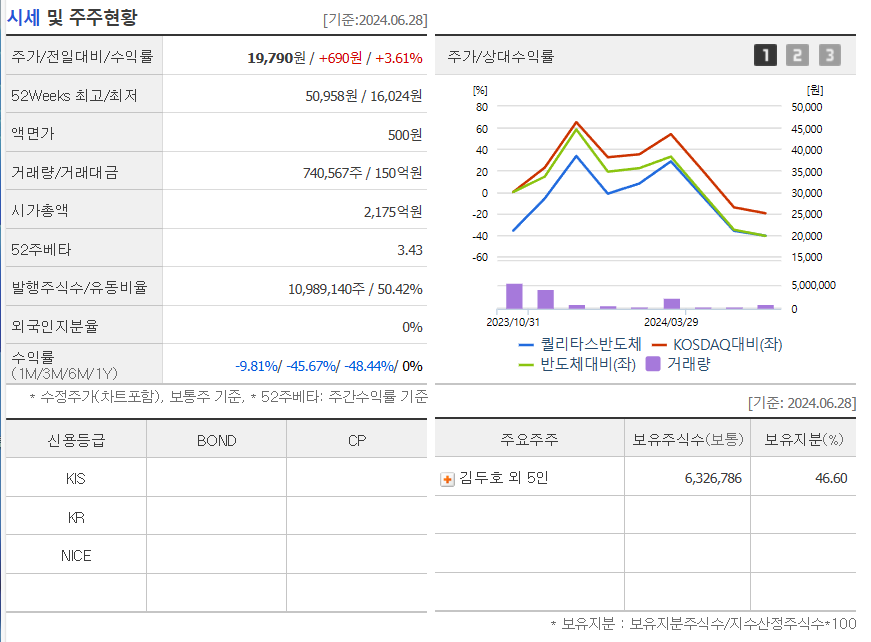Viewport: 871px width, 642px height.
Task: Click 2024/03/29 volume bar in chart
Action: point(672,304)
